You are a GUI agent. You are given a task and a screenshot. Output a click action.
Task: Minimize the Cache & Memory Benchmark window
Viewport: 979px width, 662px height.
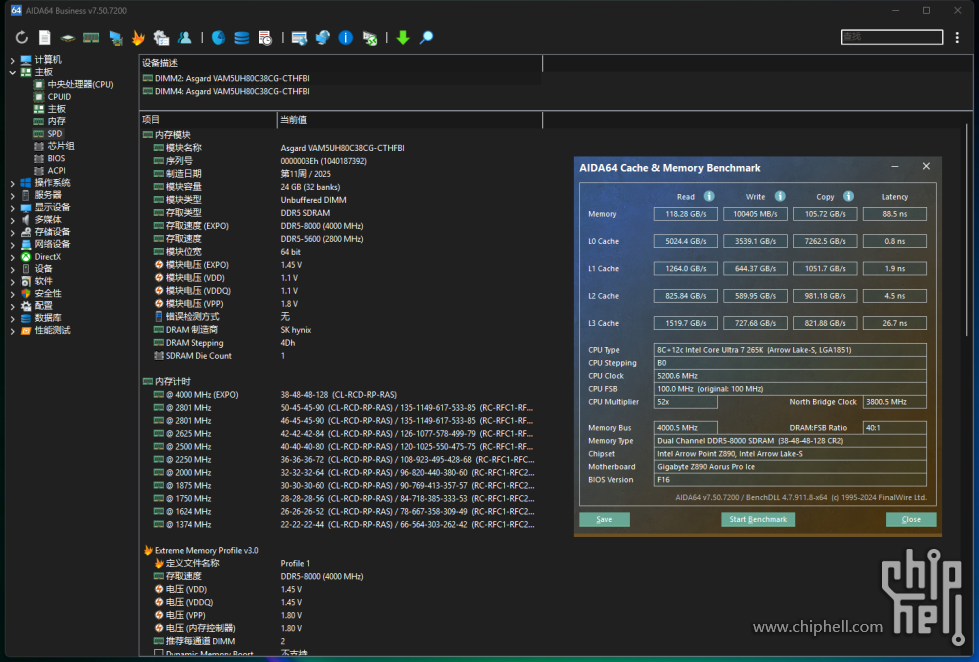895,167
